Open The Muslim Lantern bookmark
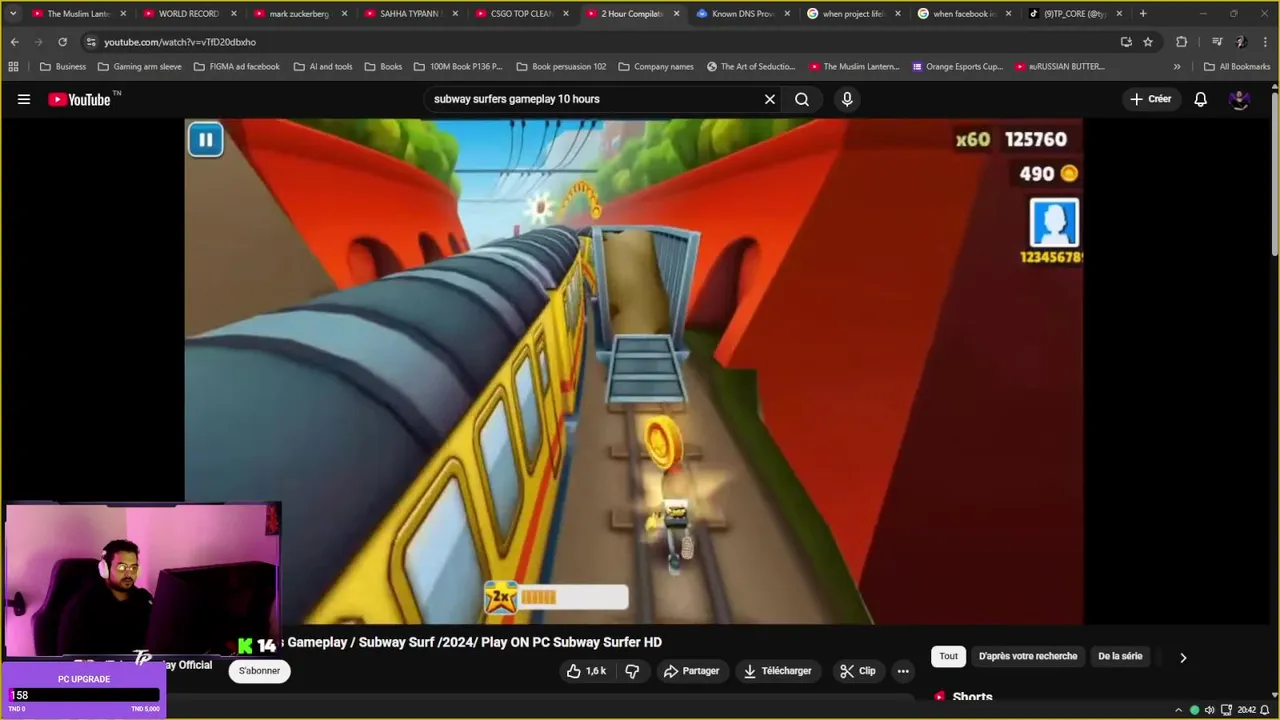The image size is (1280, 720). click(854, 67)
